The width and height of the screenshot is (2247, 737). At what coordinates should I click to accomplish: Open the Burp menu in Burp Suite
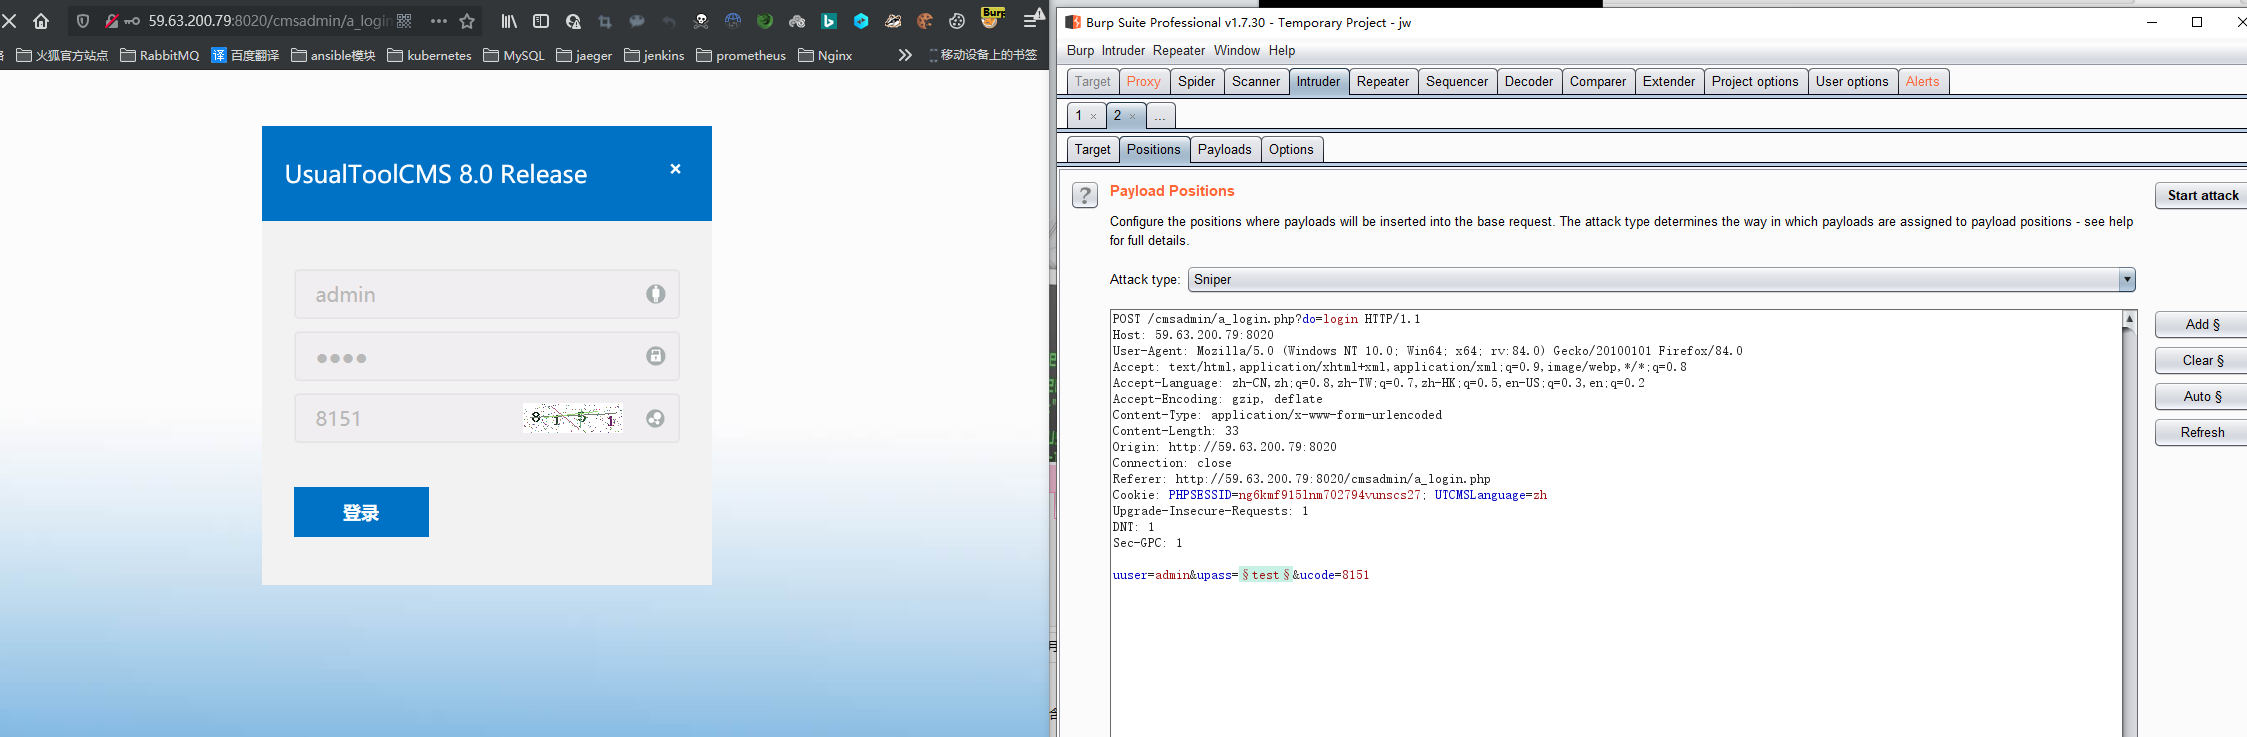[x=1080, y=50]
